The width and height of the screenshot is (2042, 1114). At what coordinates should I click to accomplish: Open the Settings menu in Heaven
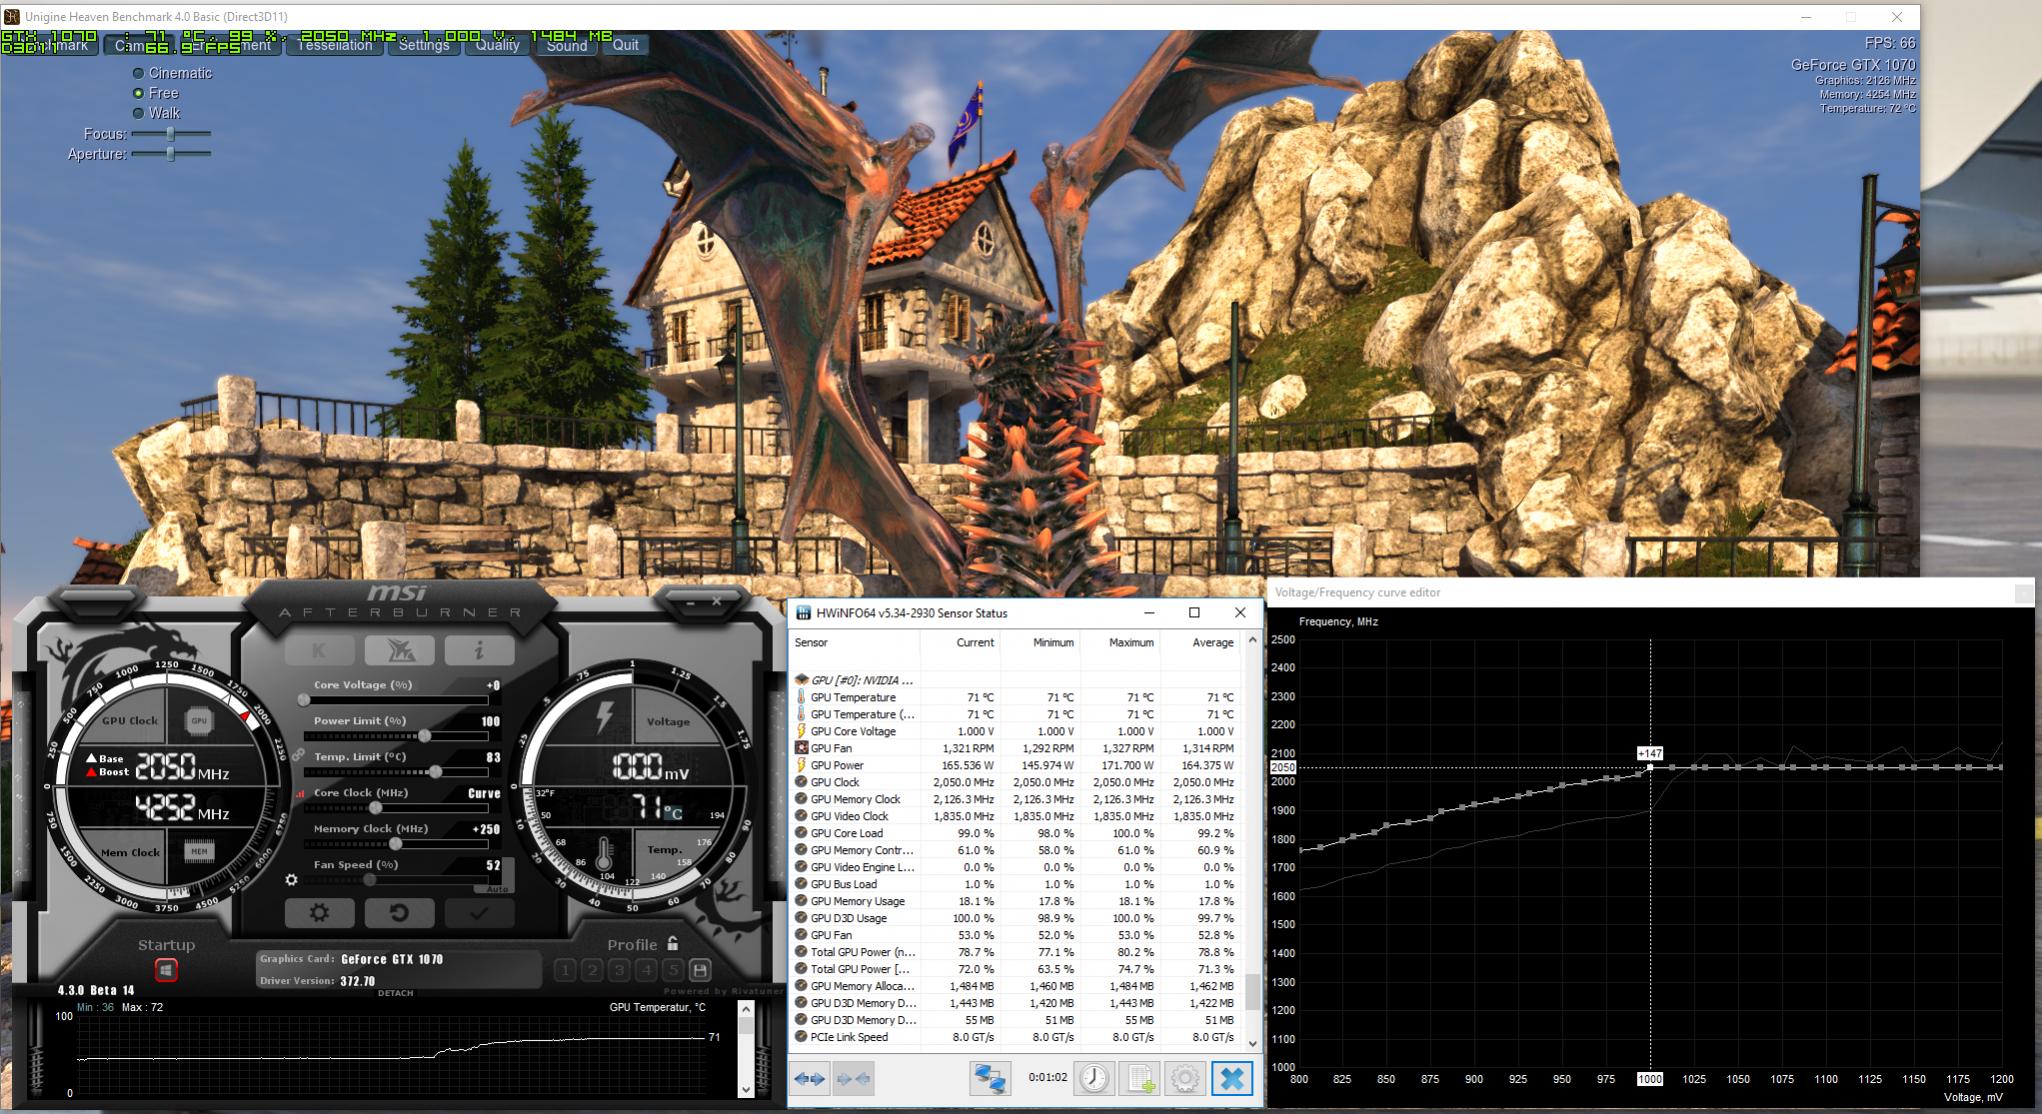423,44
